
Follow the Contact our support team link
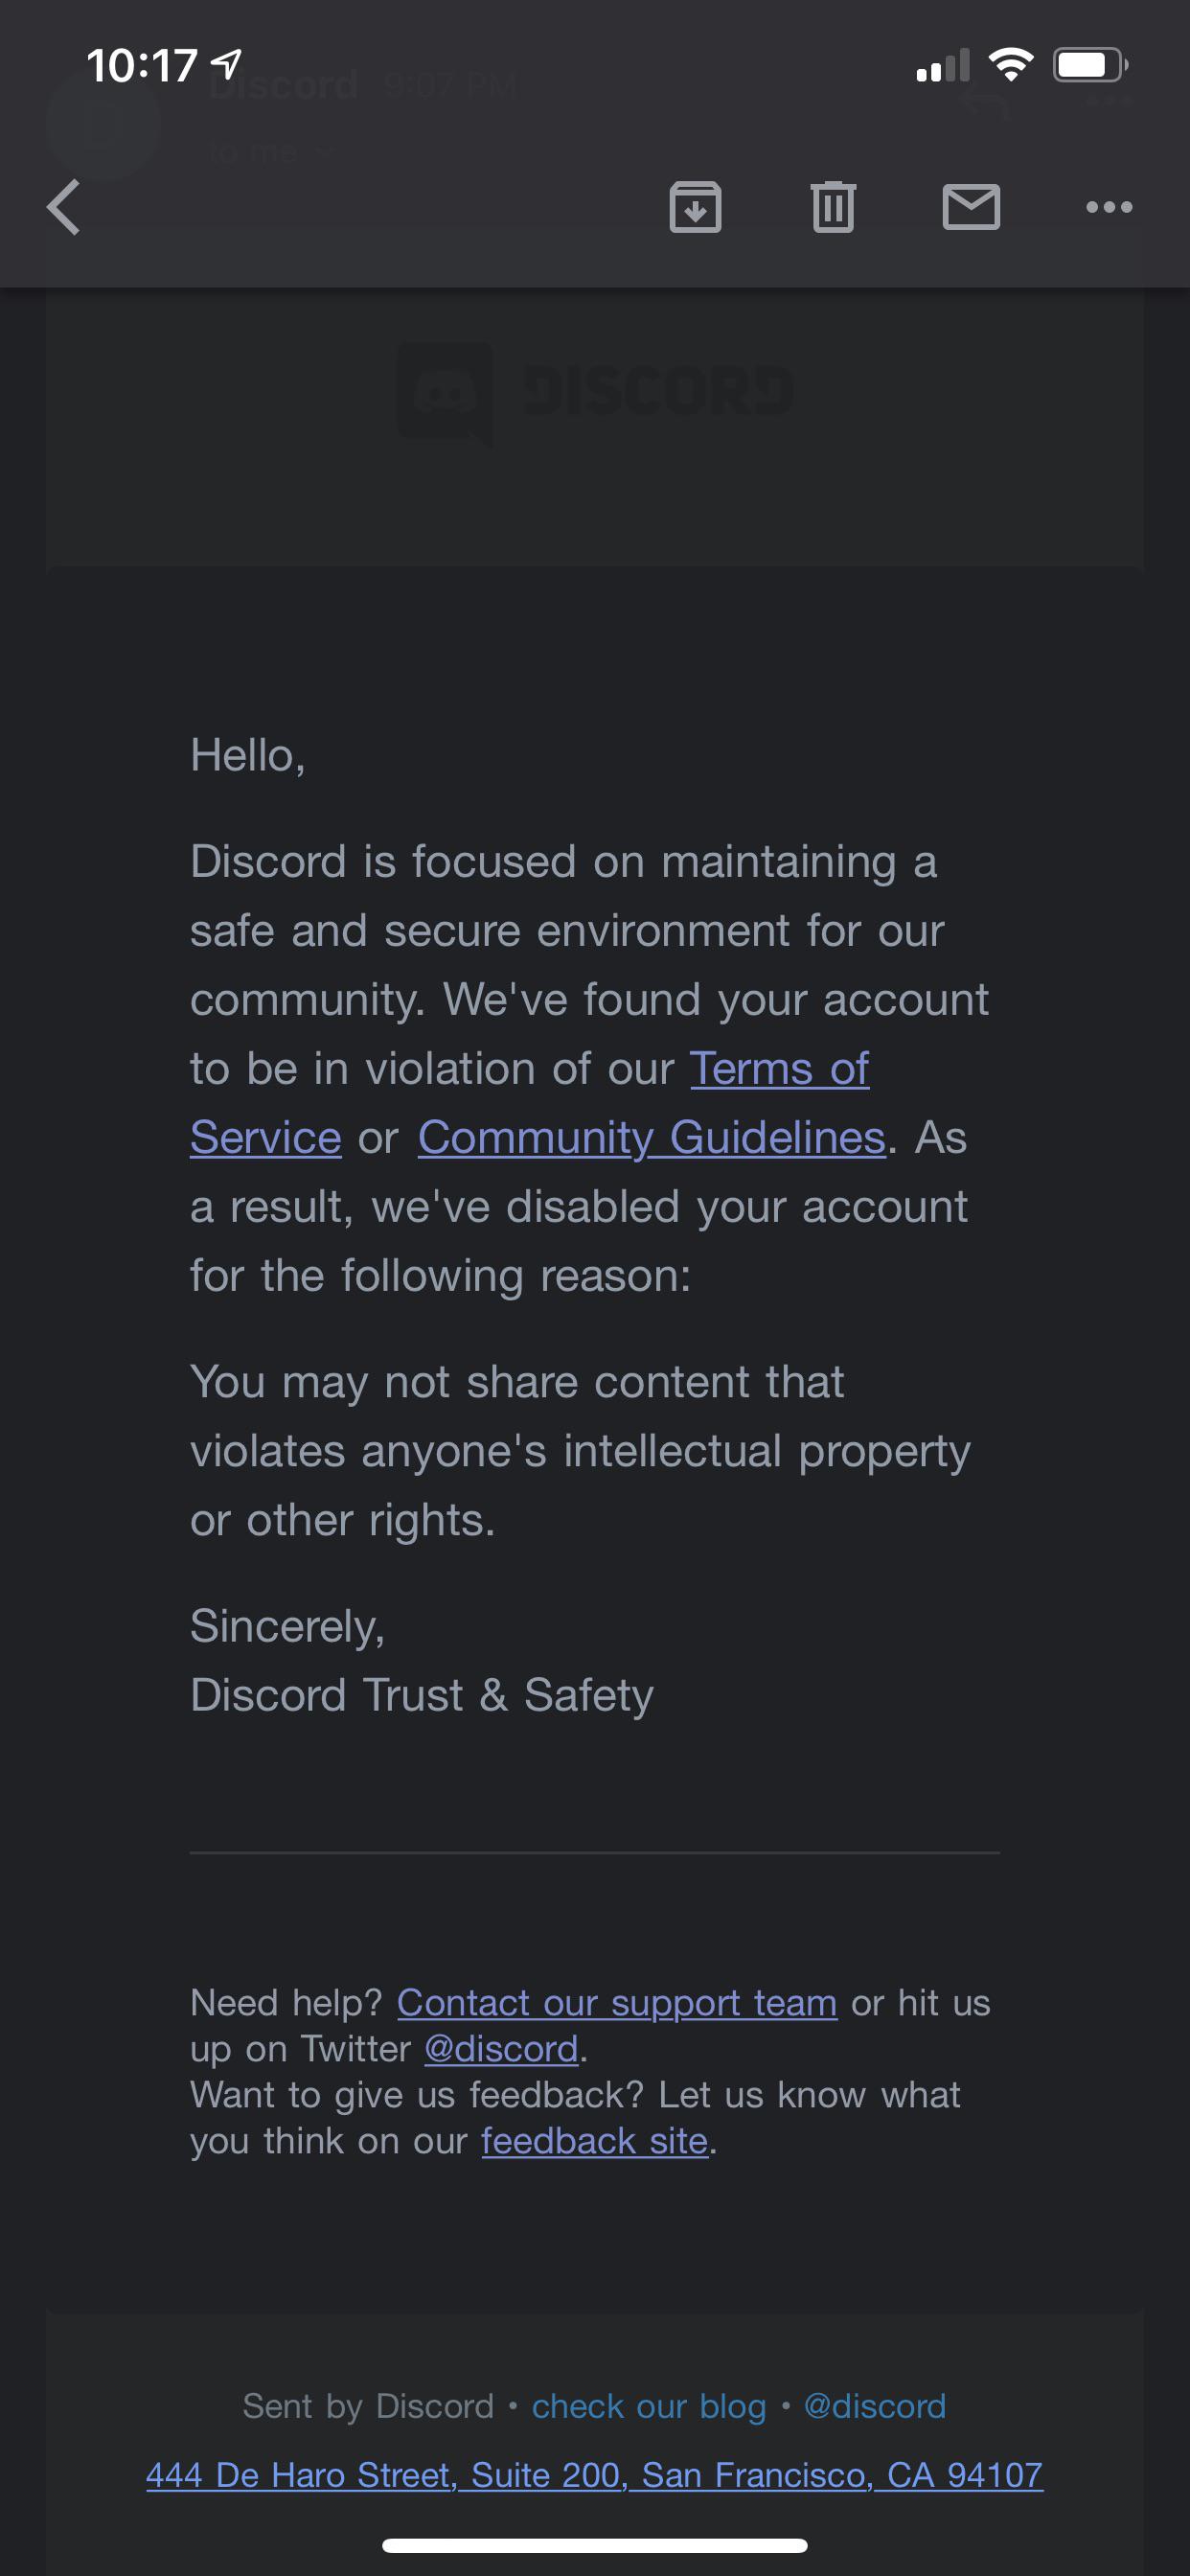pos(616,2003)
